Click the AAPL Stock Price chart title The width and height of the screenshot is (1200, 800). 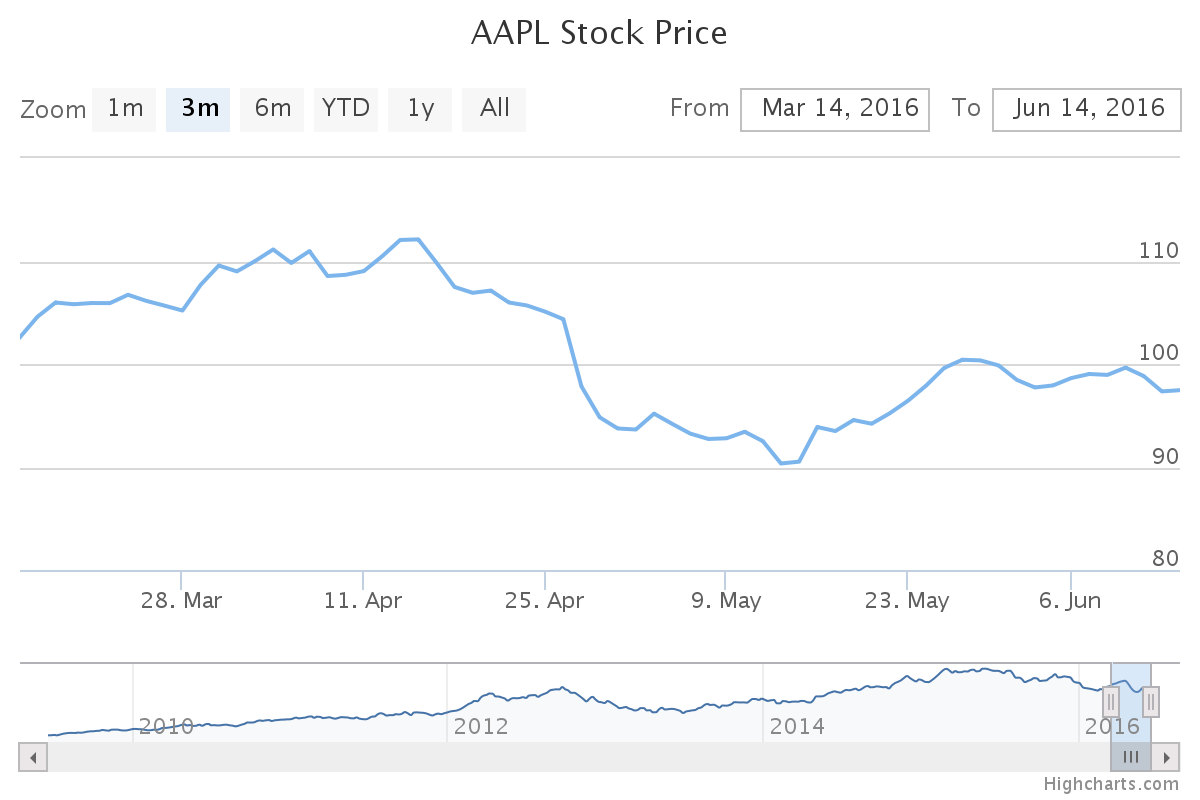click(x=599, y=33)
